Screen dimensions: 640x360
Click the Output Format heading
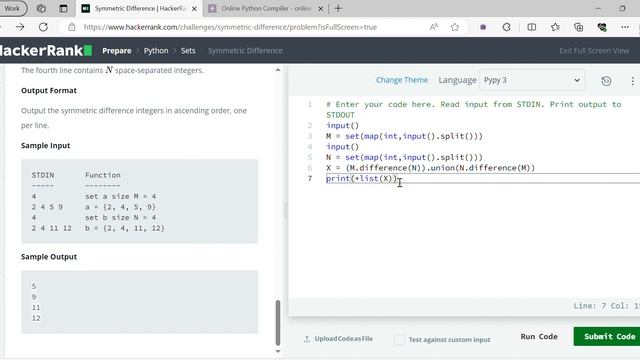coord(49,91)
